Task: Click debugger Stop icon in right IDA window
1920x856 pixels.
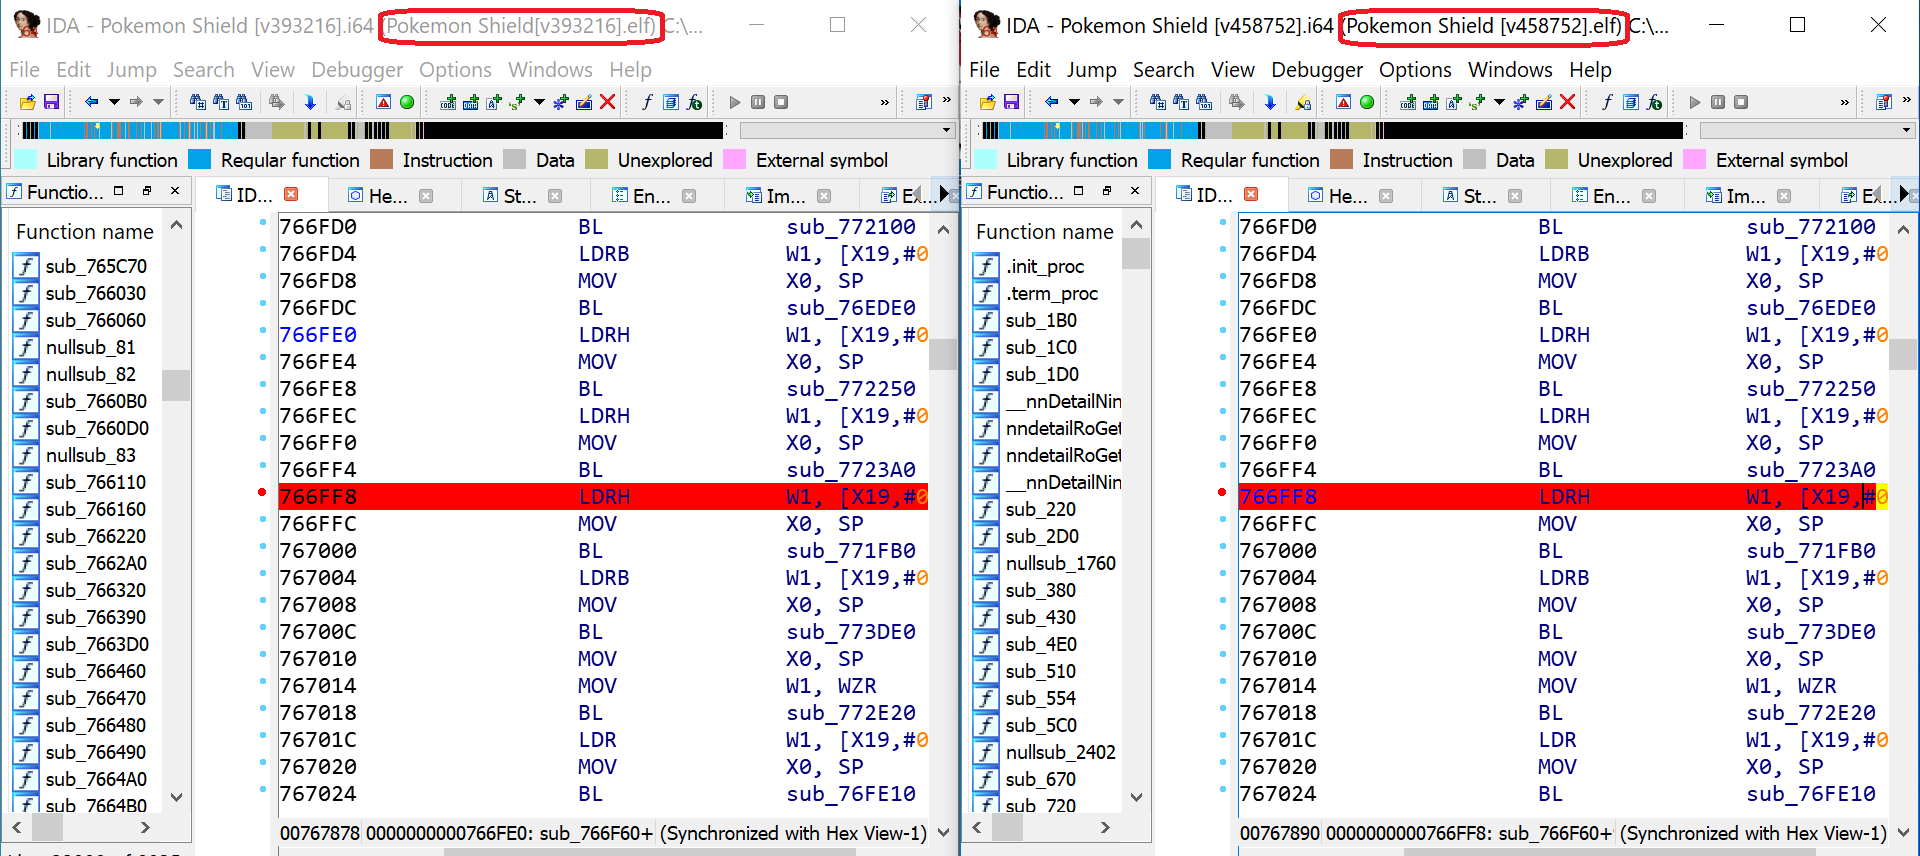Action: pyautogui.click(x=1741, y=102)
